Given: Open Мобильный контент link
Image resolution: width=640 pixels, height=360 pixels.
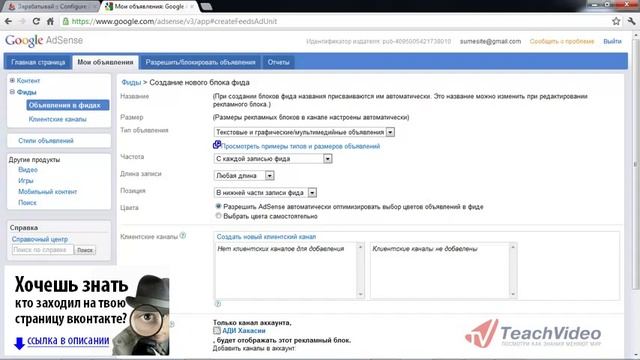Looking at the screenshot, I should click(47, 191).
